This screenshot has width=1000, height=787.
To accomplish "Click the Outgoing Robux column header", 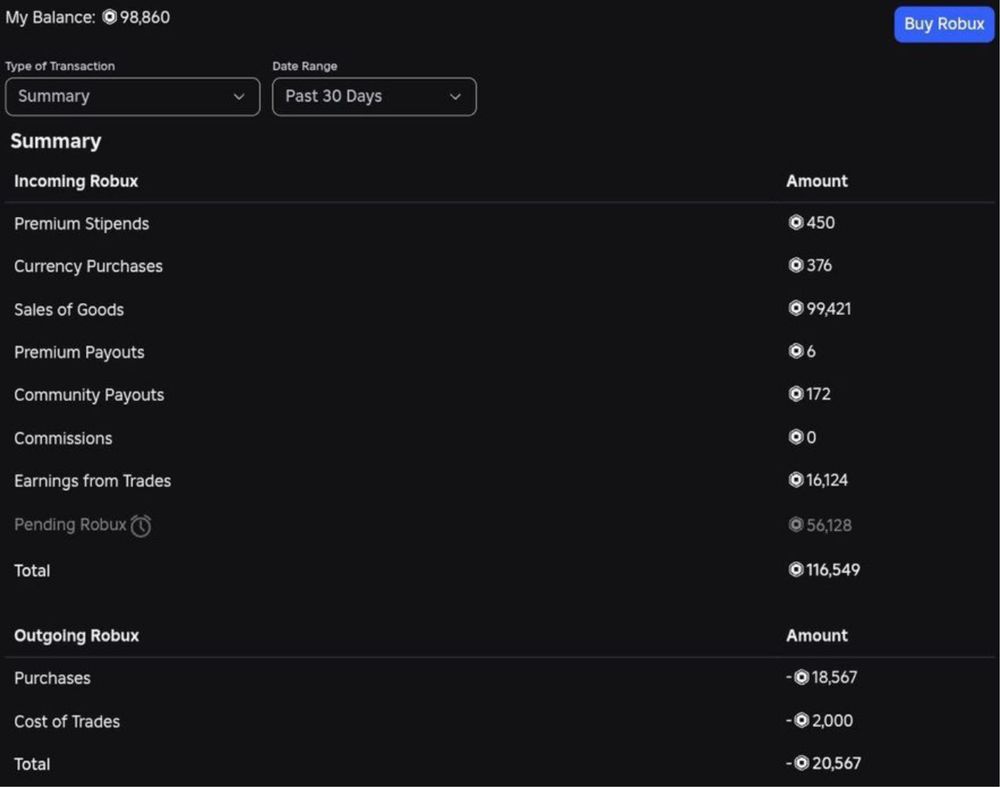I will tap(77, 635).
